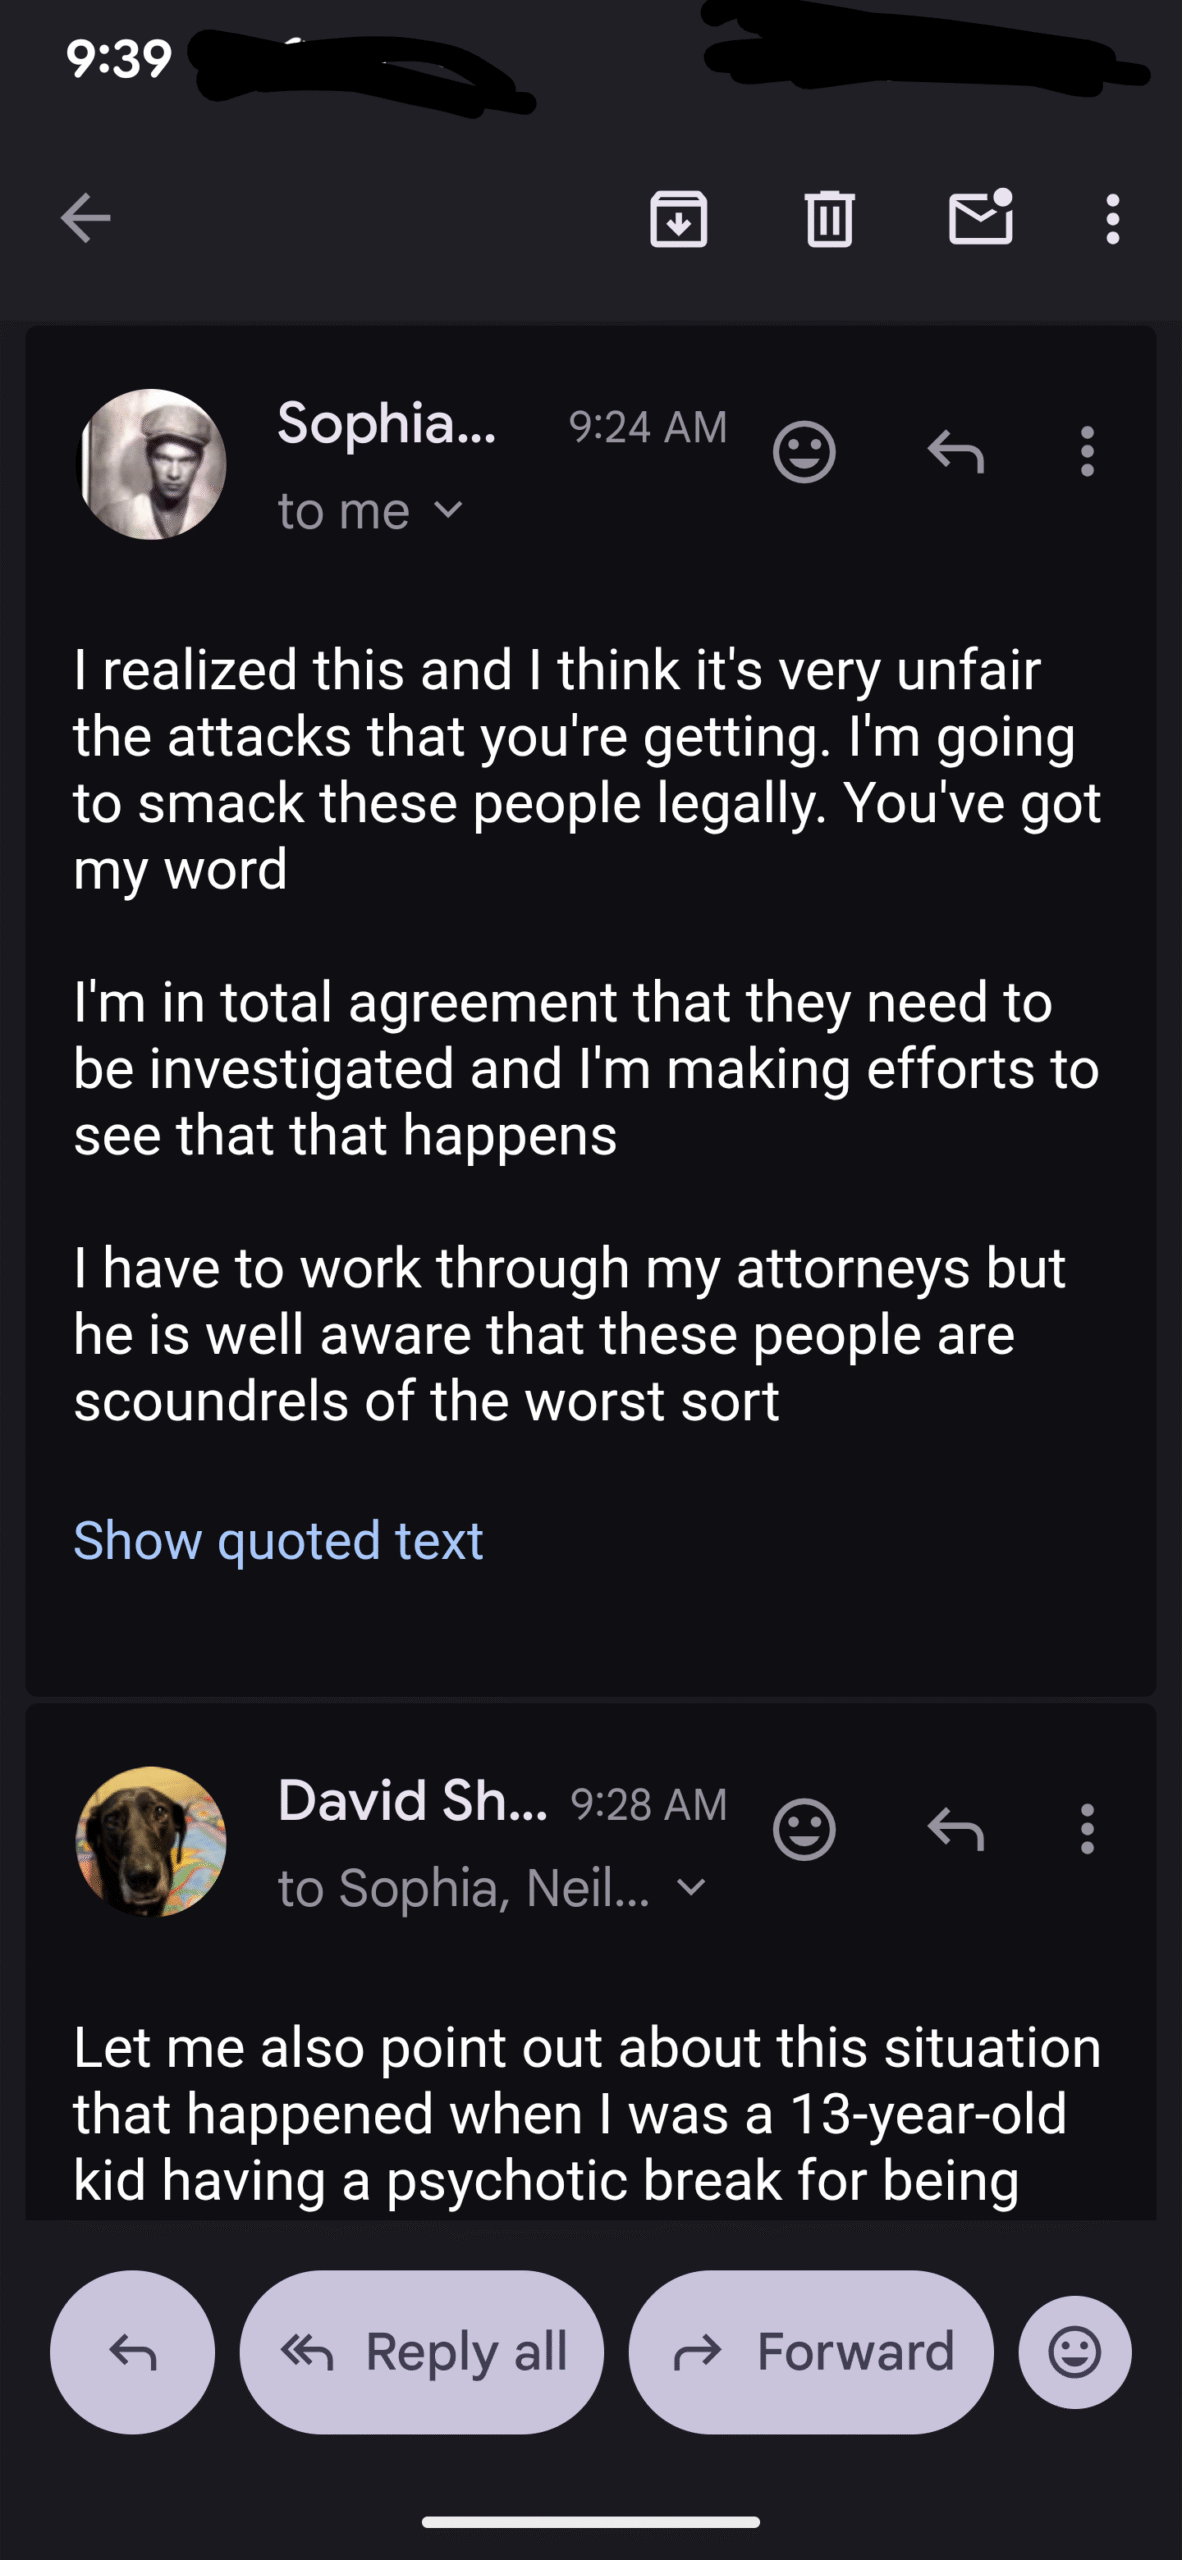Add emoji reaction to Sophia's 9:24 AM message
This screenshot has height=2560, width=1182.
[804, 452]
